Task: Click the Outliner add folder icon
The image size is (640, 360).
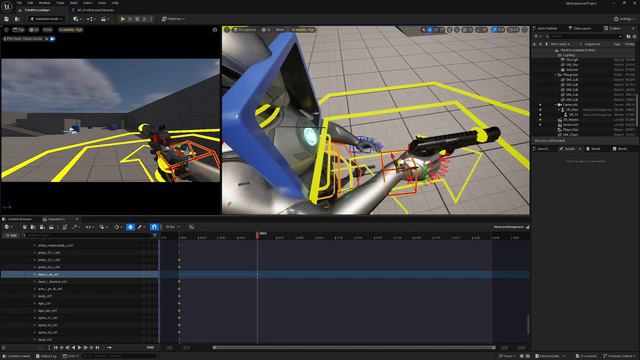Action: click(628, 36)
